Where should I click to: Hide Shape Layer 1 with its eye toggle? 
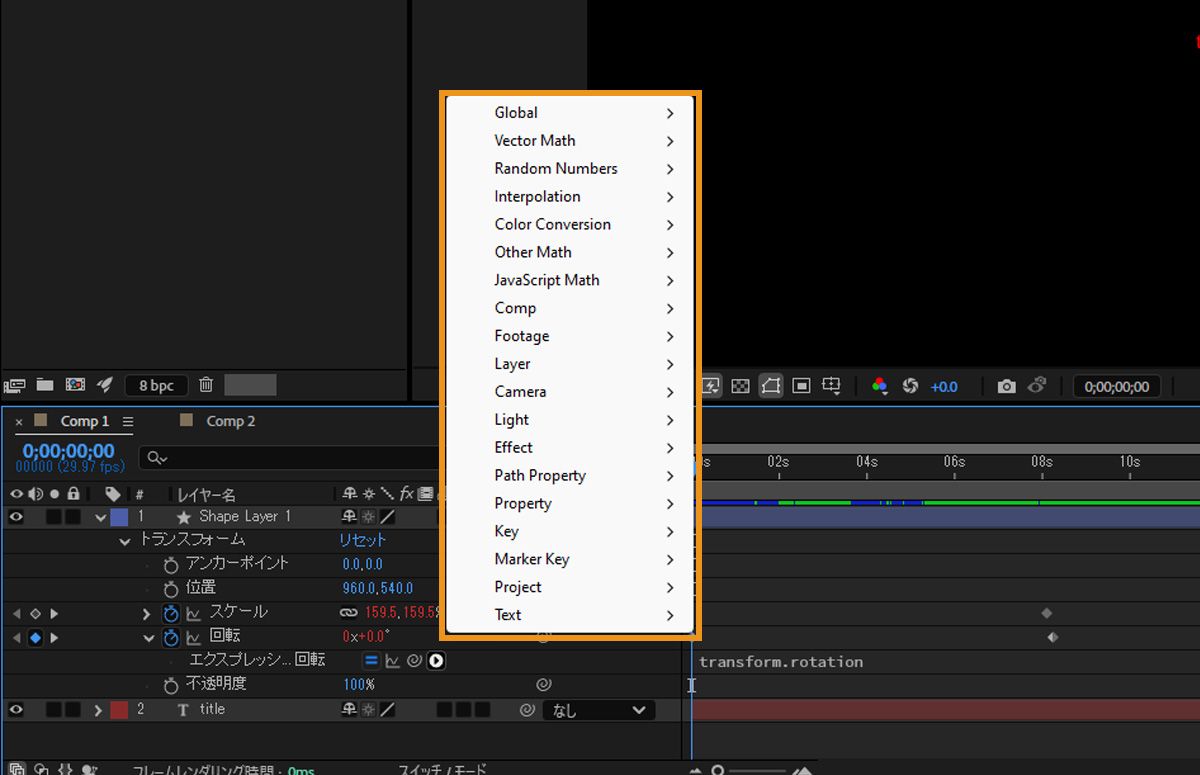pyautogui.click(x=14, y=517)
